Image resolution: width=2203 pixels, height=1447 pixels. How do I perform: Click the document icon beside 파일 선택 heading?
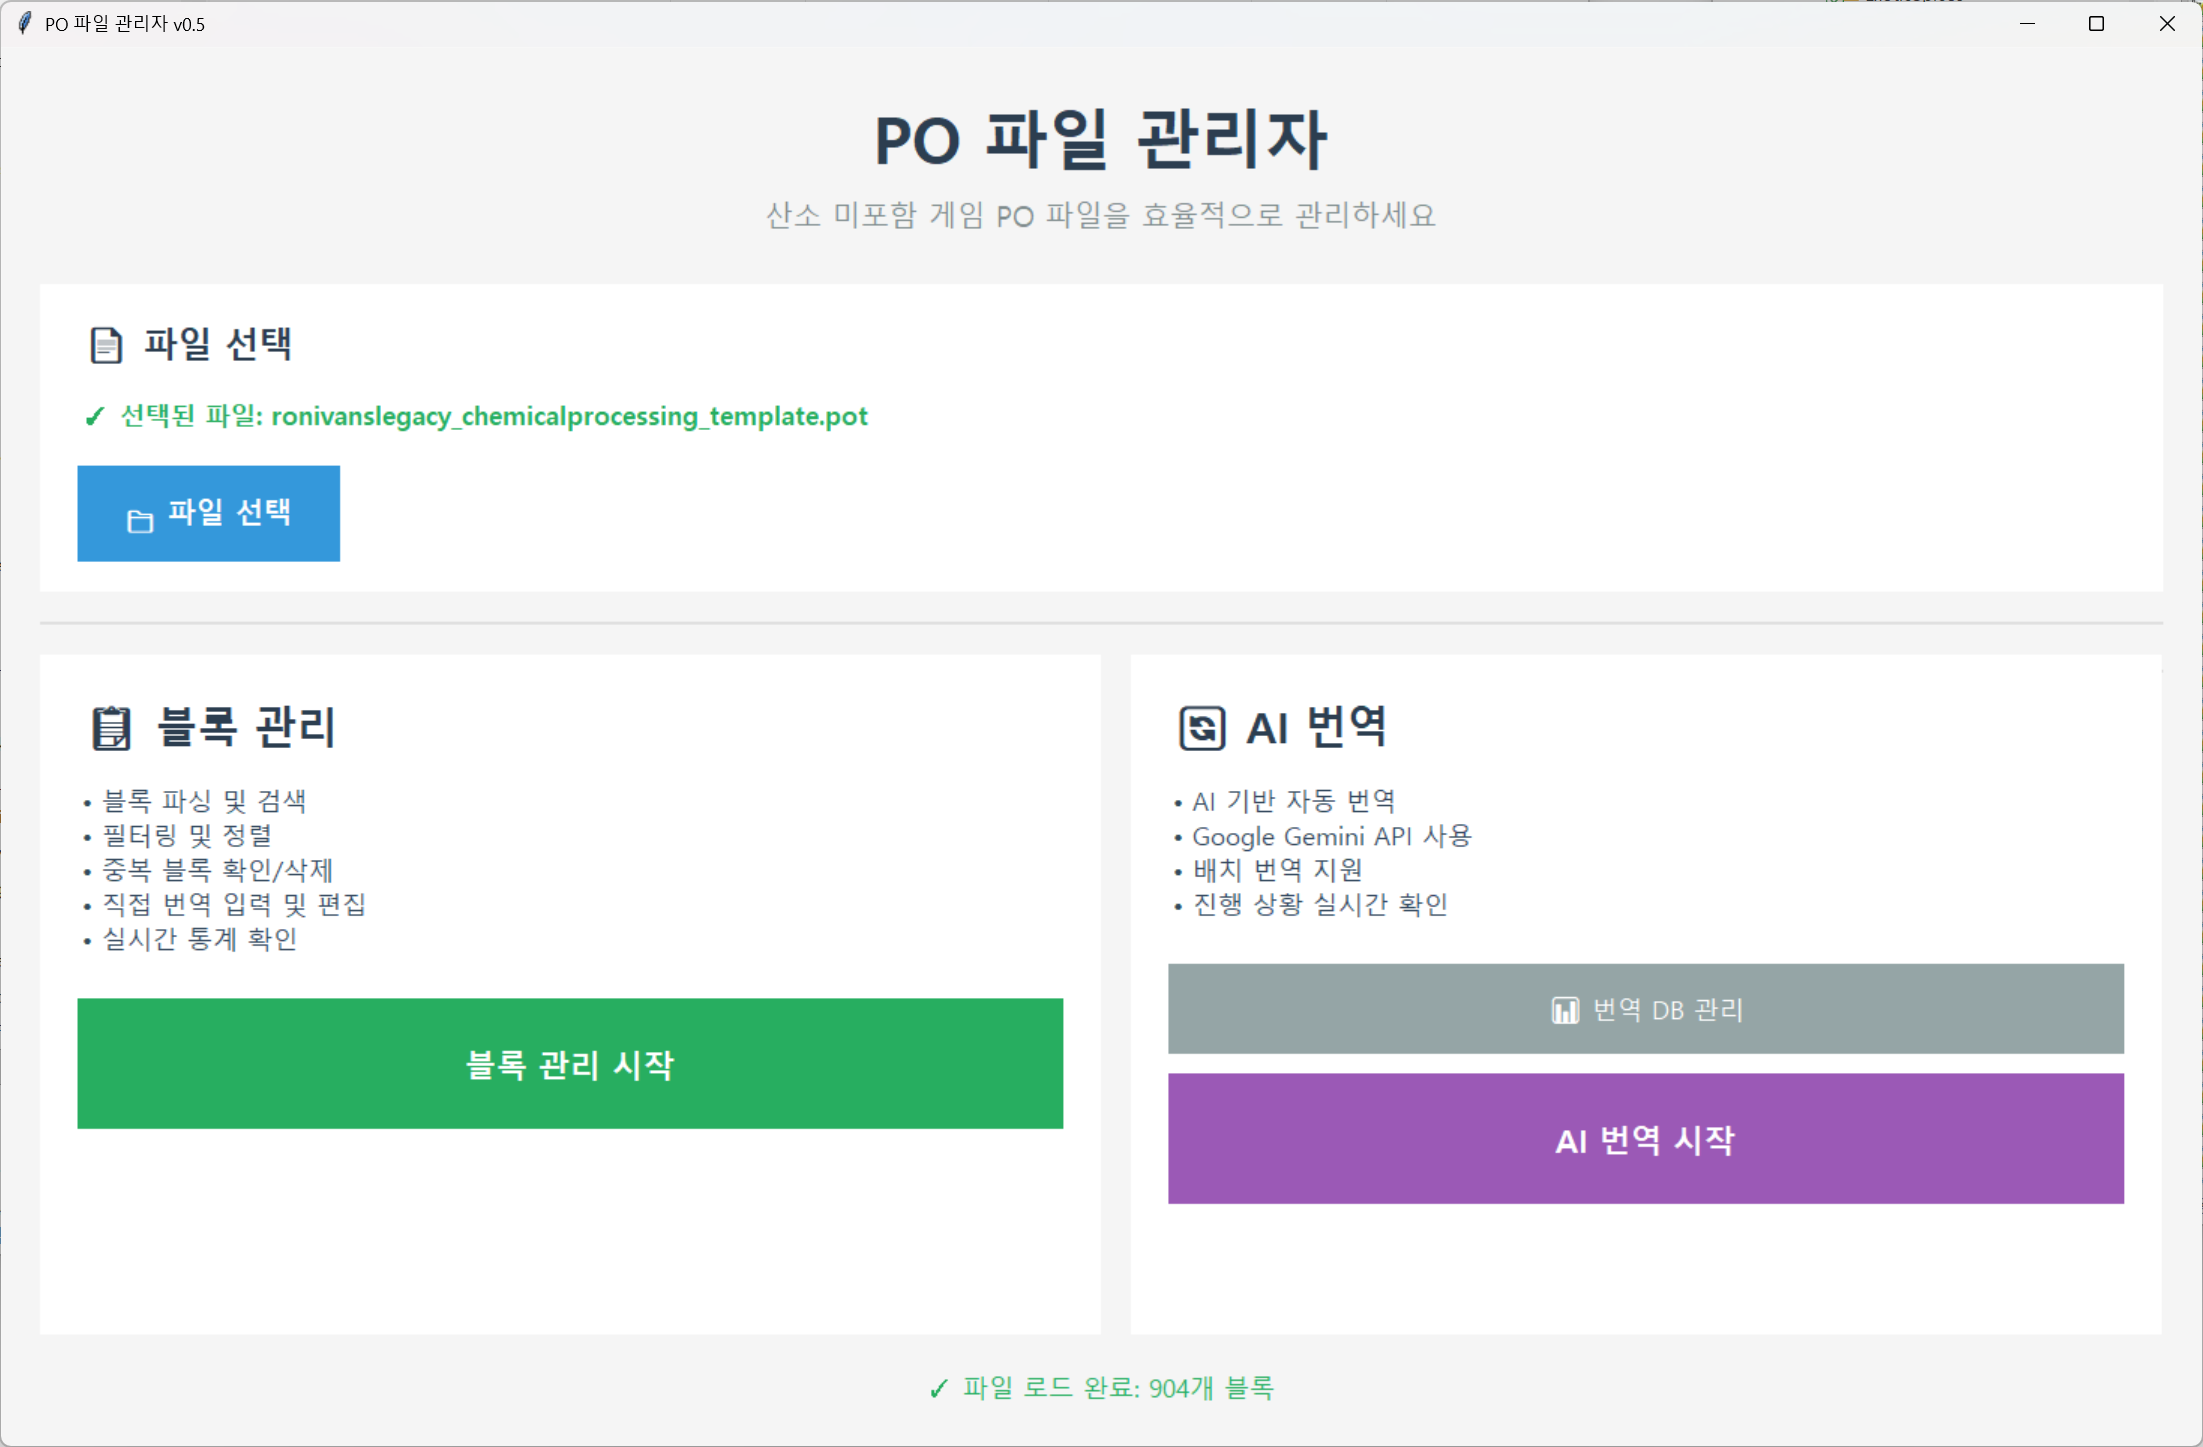coord(105,345)
